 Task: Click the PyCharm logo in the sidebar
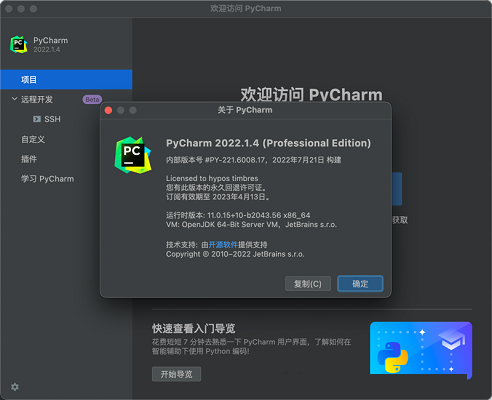[x=19, y=45]
